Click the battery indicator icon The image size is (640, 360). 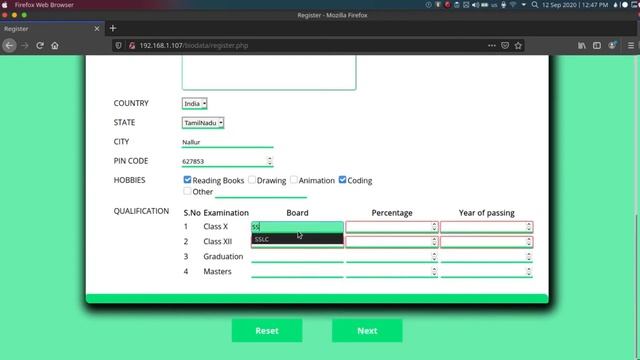pos(484,5)
